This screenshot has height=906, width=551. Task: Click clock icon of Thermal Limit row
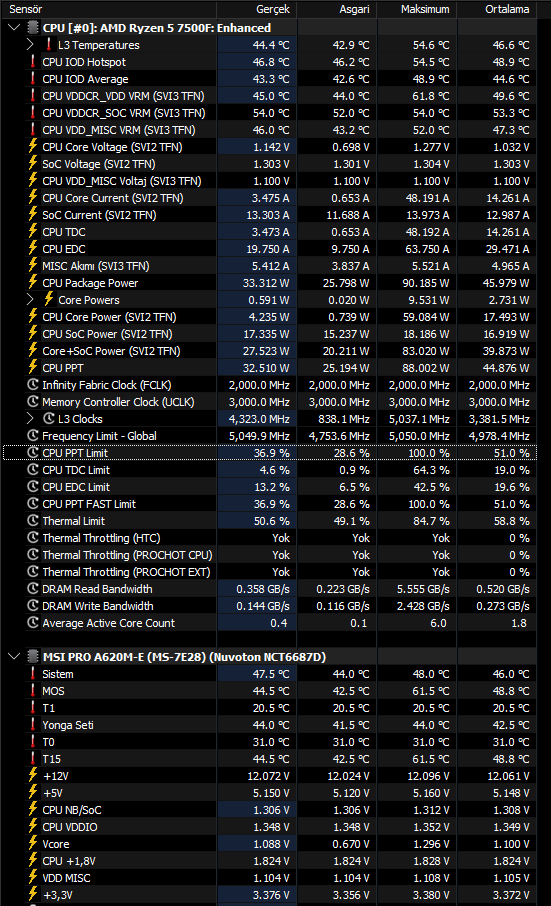[33, 521]
